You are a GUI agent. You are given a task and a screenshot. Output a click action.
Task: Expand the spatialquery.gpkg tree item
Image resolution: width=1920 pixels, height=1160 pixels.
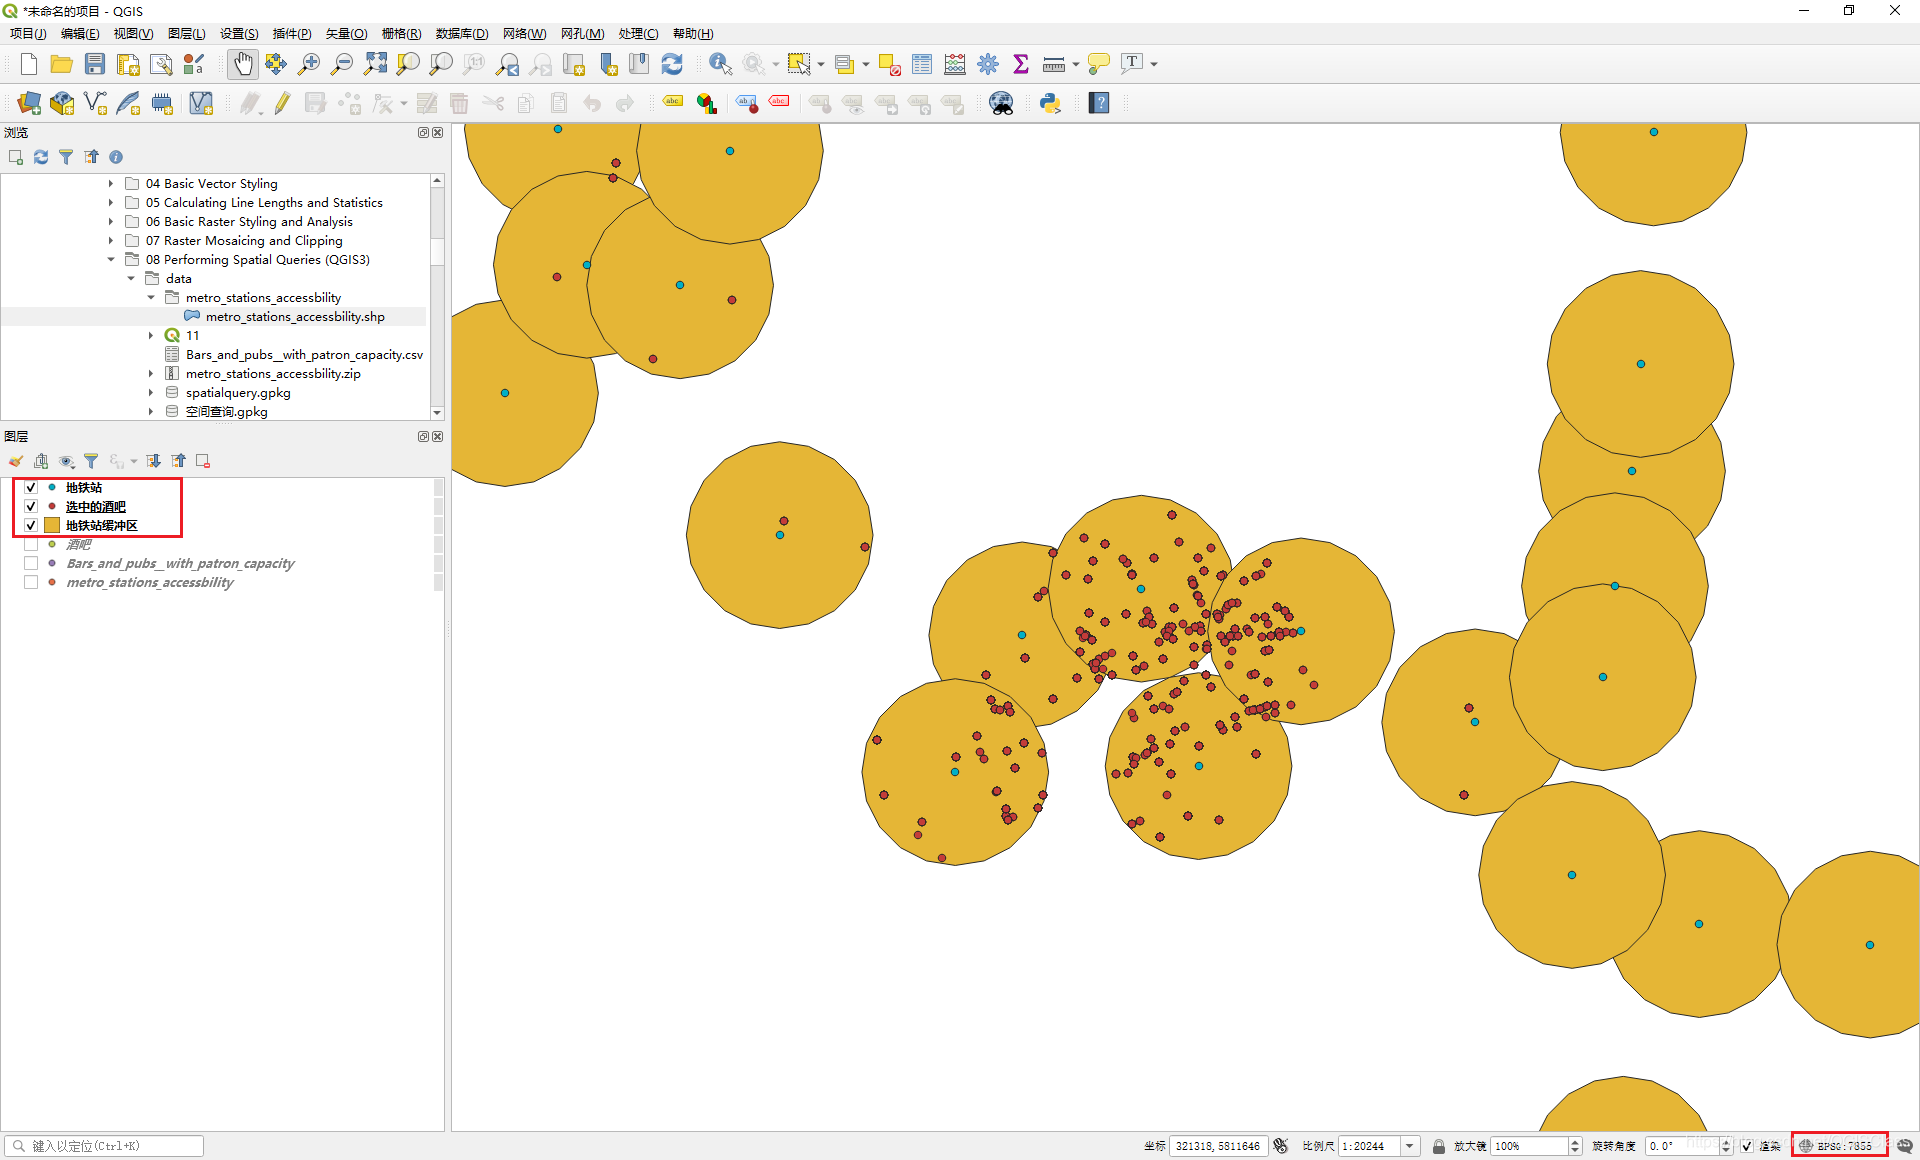point(151,392)
